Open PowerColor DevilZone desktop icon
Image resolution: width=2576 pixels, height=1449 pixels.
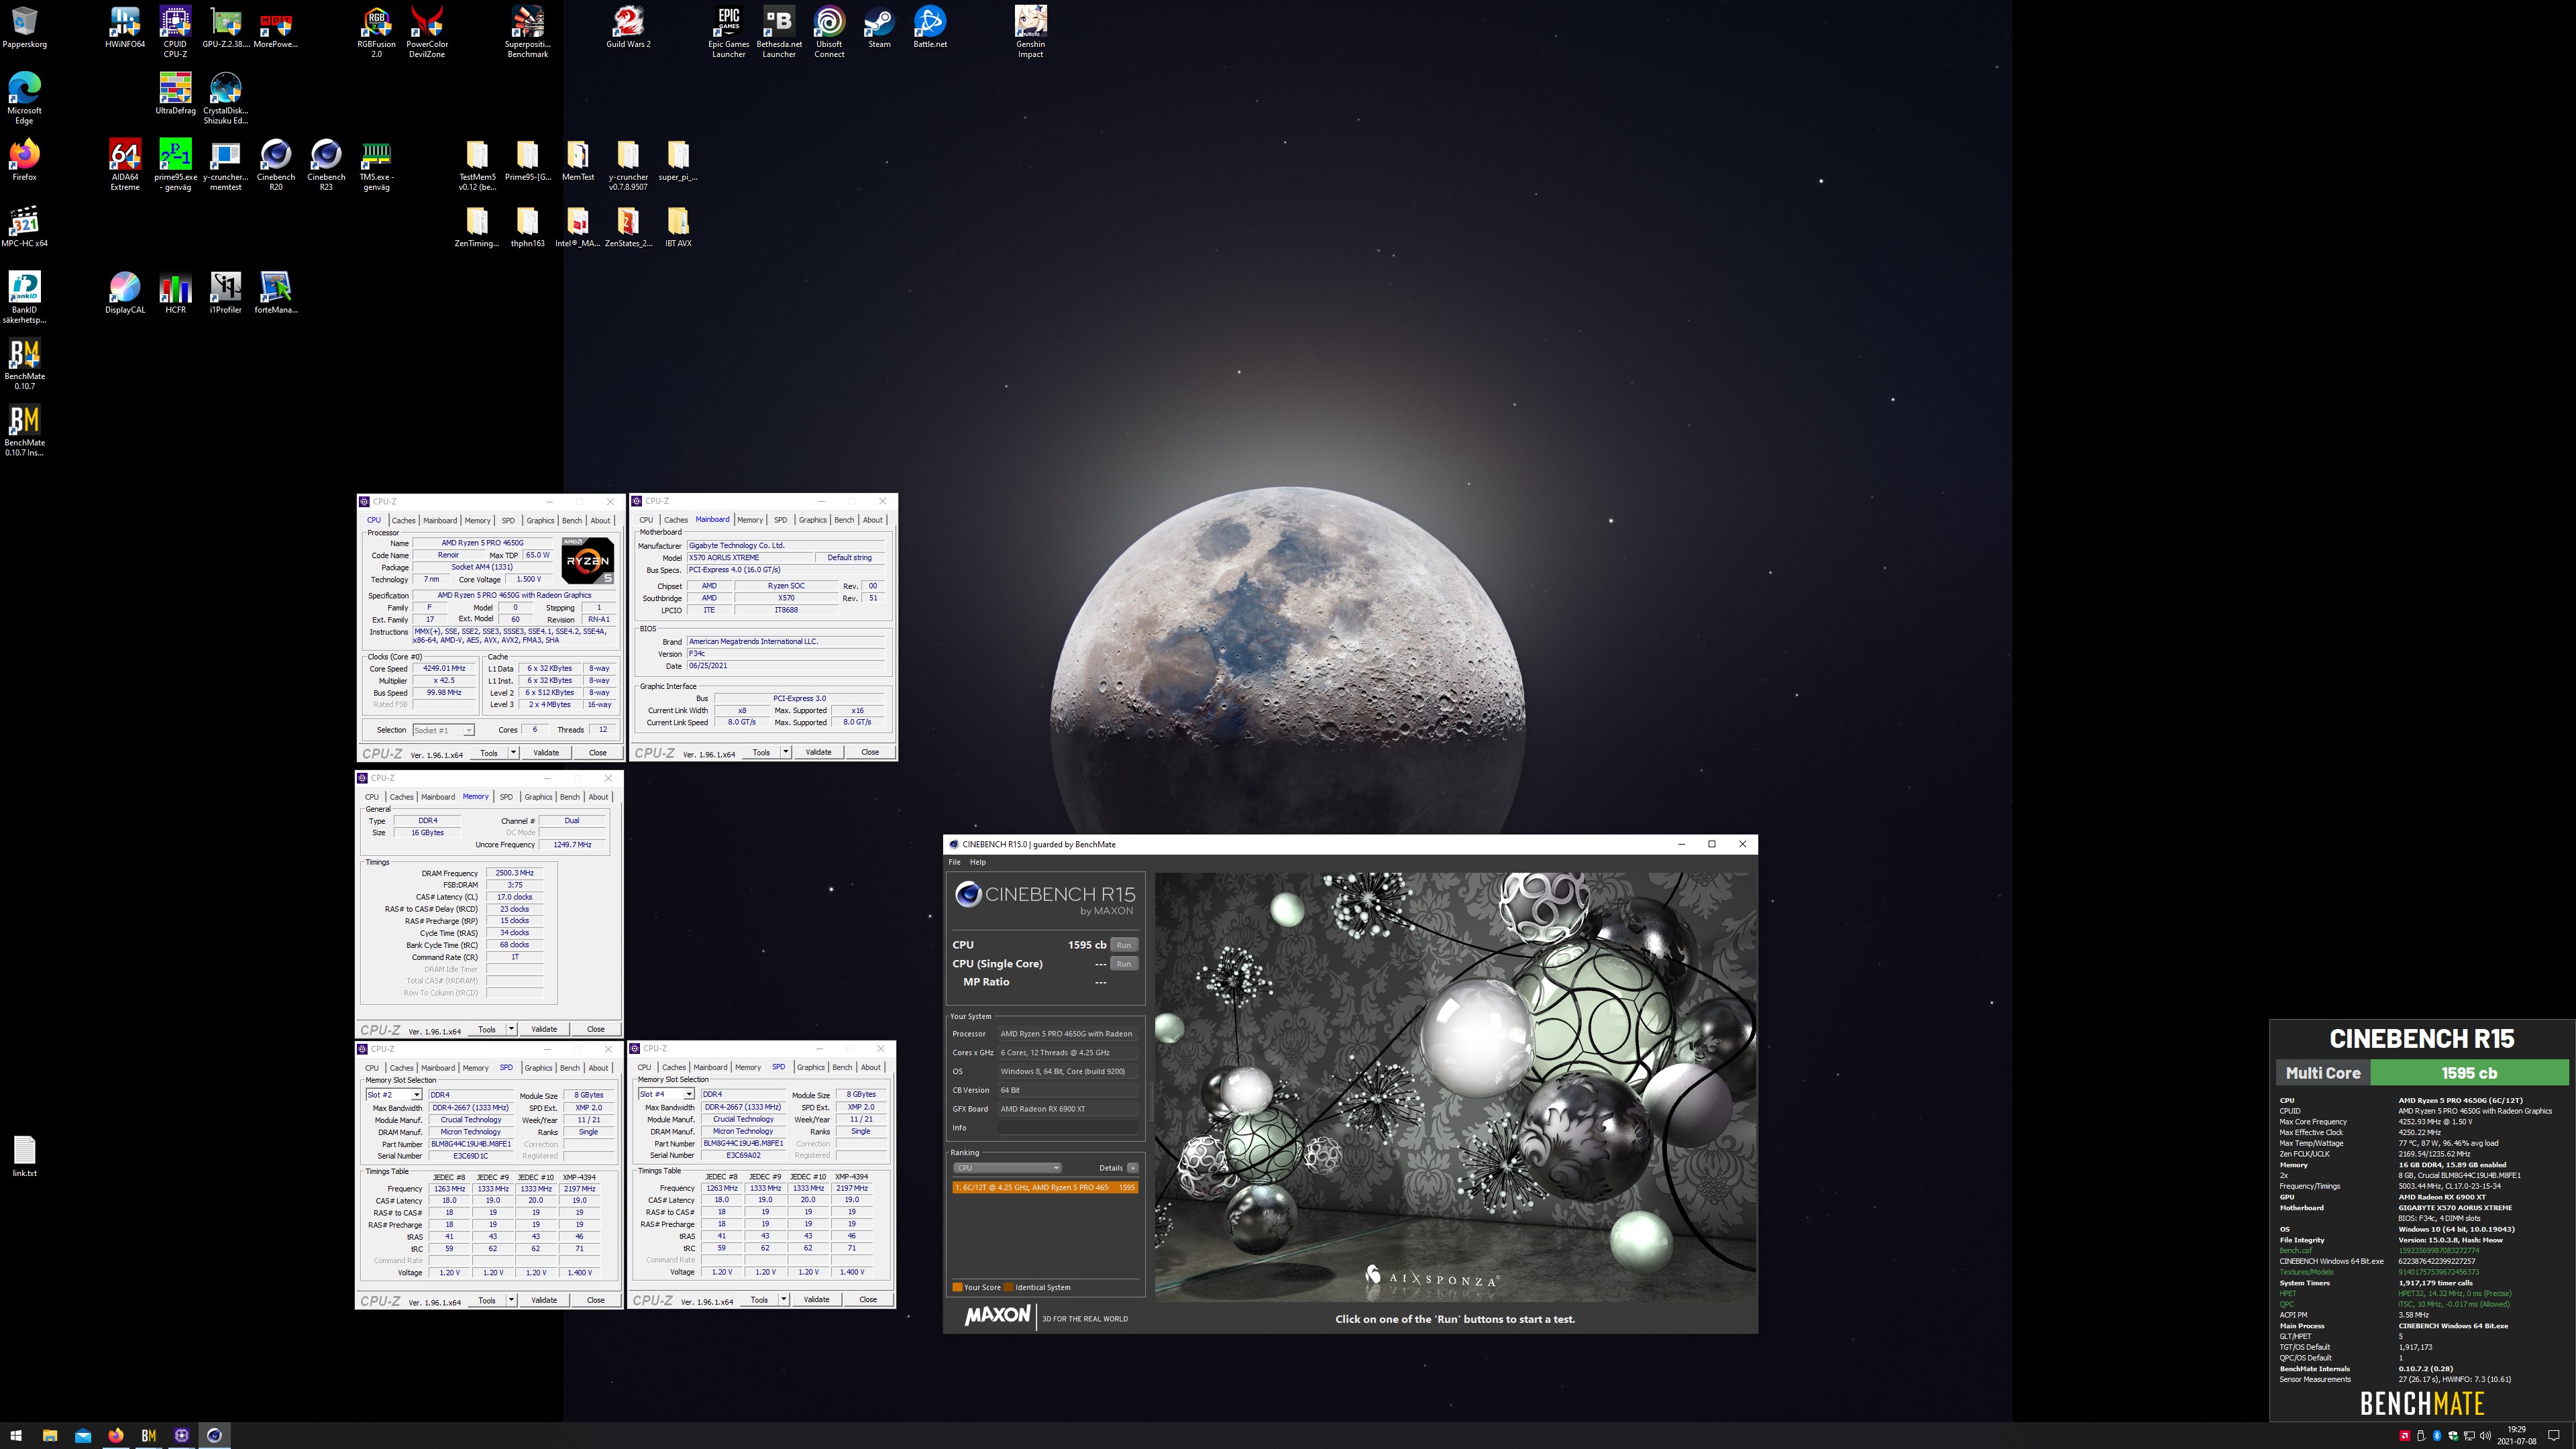[x=427, y=32]
